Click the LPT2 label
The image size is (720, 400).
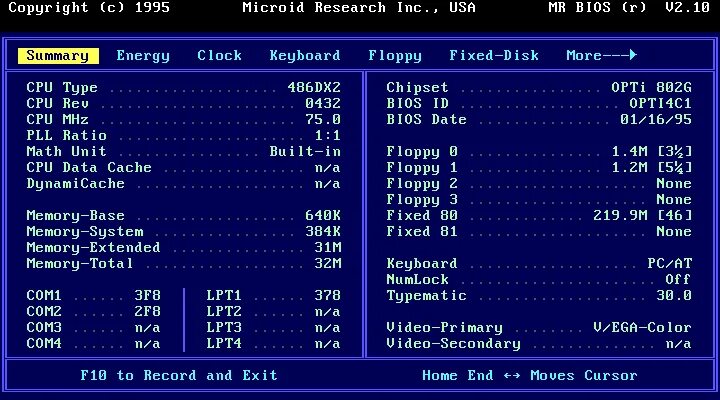tap(224, 311)
